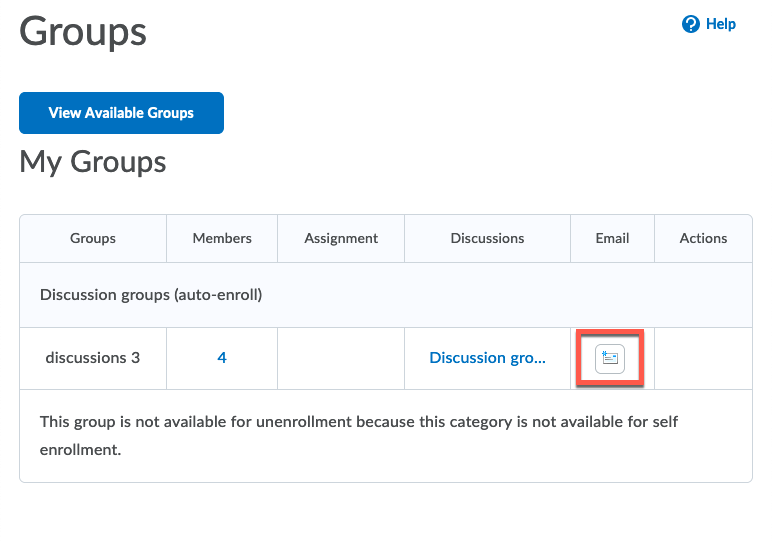
Task: Click the empty Assignment cell for discussions 3
Action: click(x=341, y=358)
